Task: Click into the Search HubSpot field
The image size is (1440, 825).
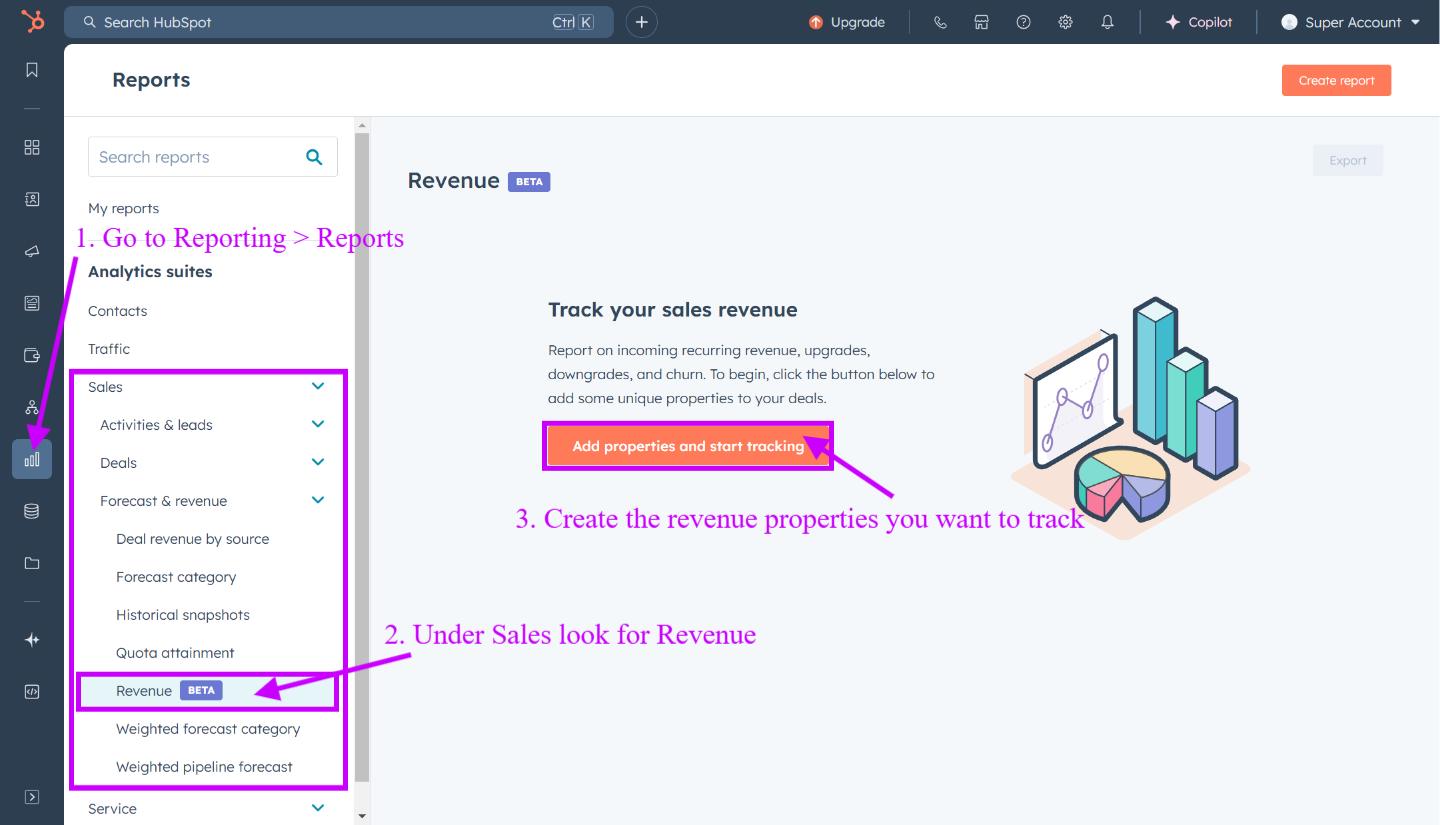Action: tap(338, 22)
